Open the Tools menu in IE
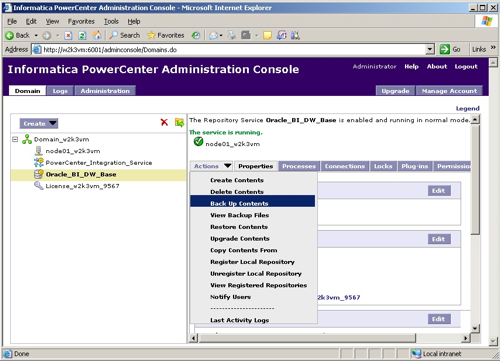 click(x=111, y=21)
